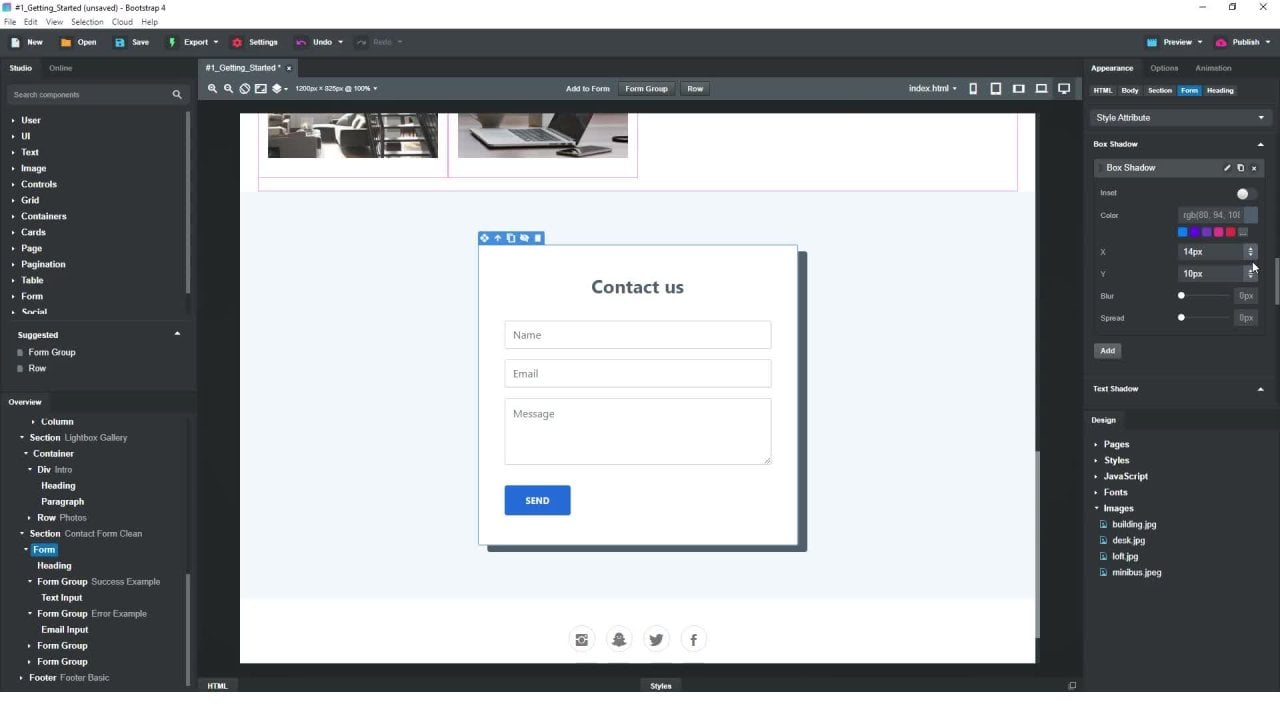Toggle element outlines with the crossed-circle icon

coord(244,88)
